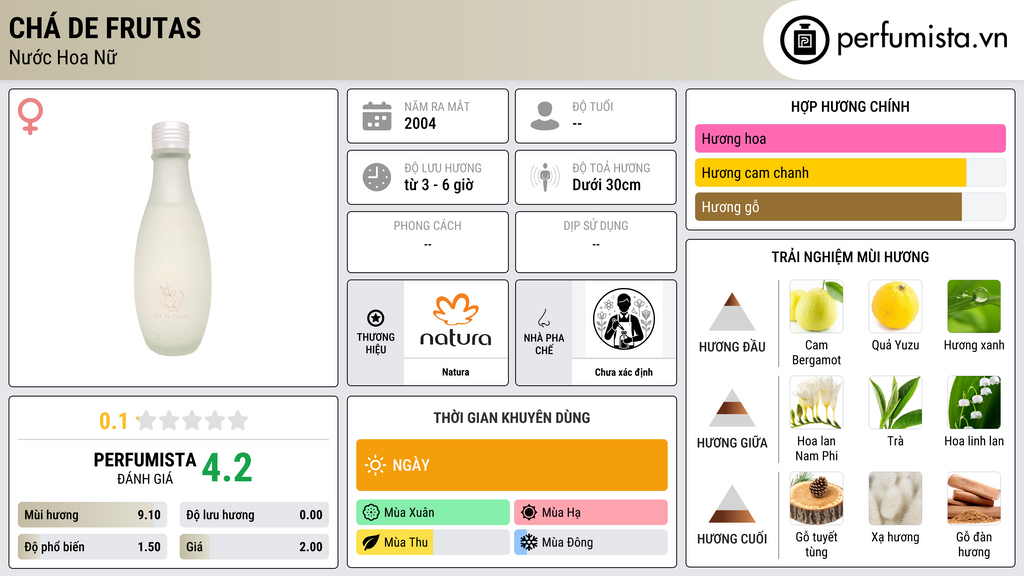Viewport: 1024px width, 576px height.
Task: Click the longevity value từ 3 - 6 giờ
Action: click(439, 185)
